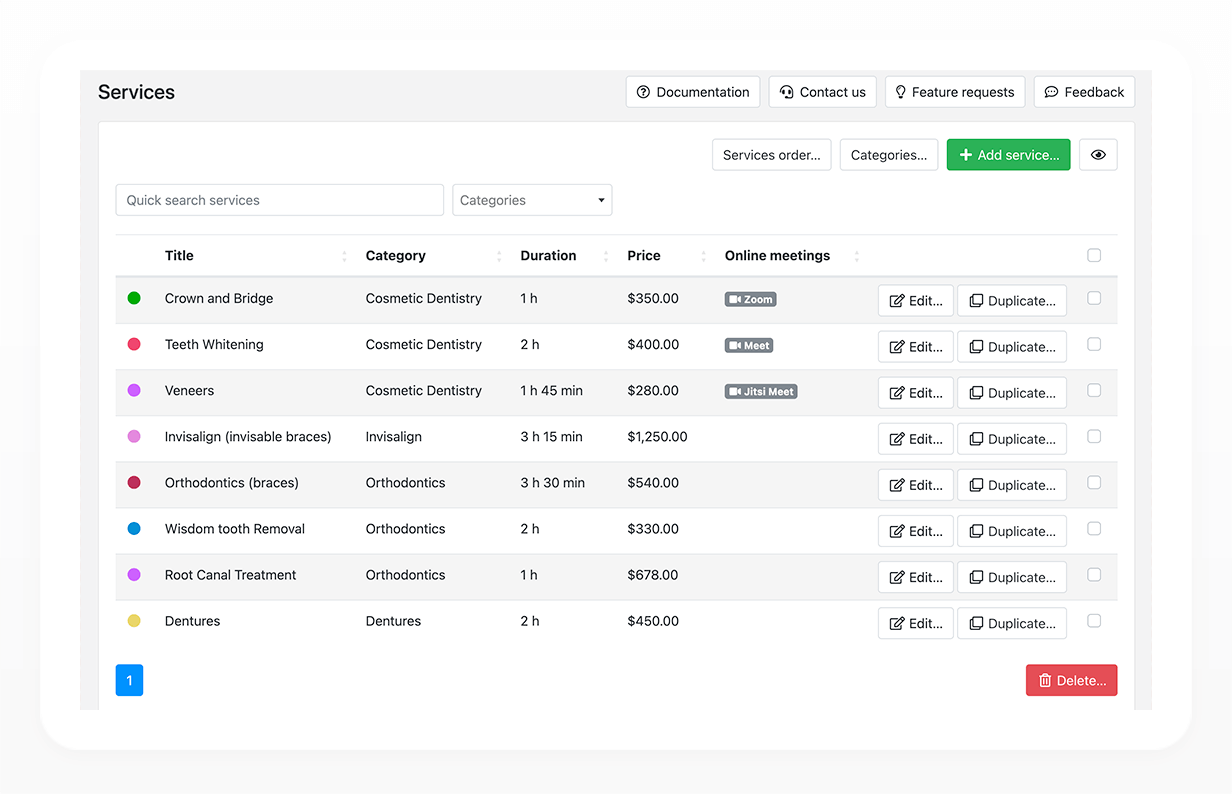The height and width of the screenshot is (794, 1232).
Task: Sort services by Price column
Action: 644,255
